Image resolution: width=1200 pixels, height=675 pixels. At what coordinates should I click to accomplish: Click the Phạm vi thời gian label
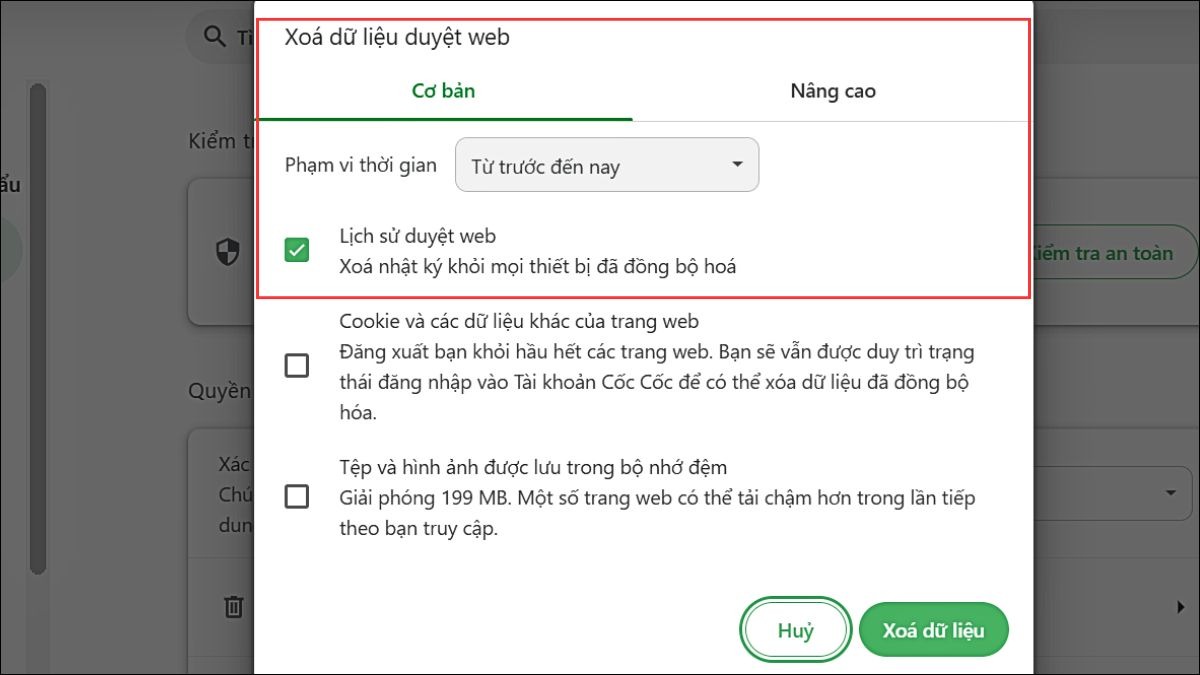pyautogui.click(x=361, y=165)
